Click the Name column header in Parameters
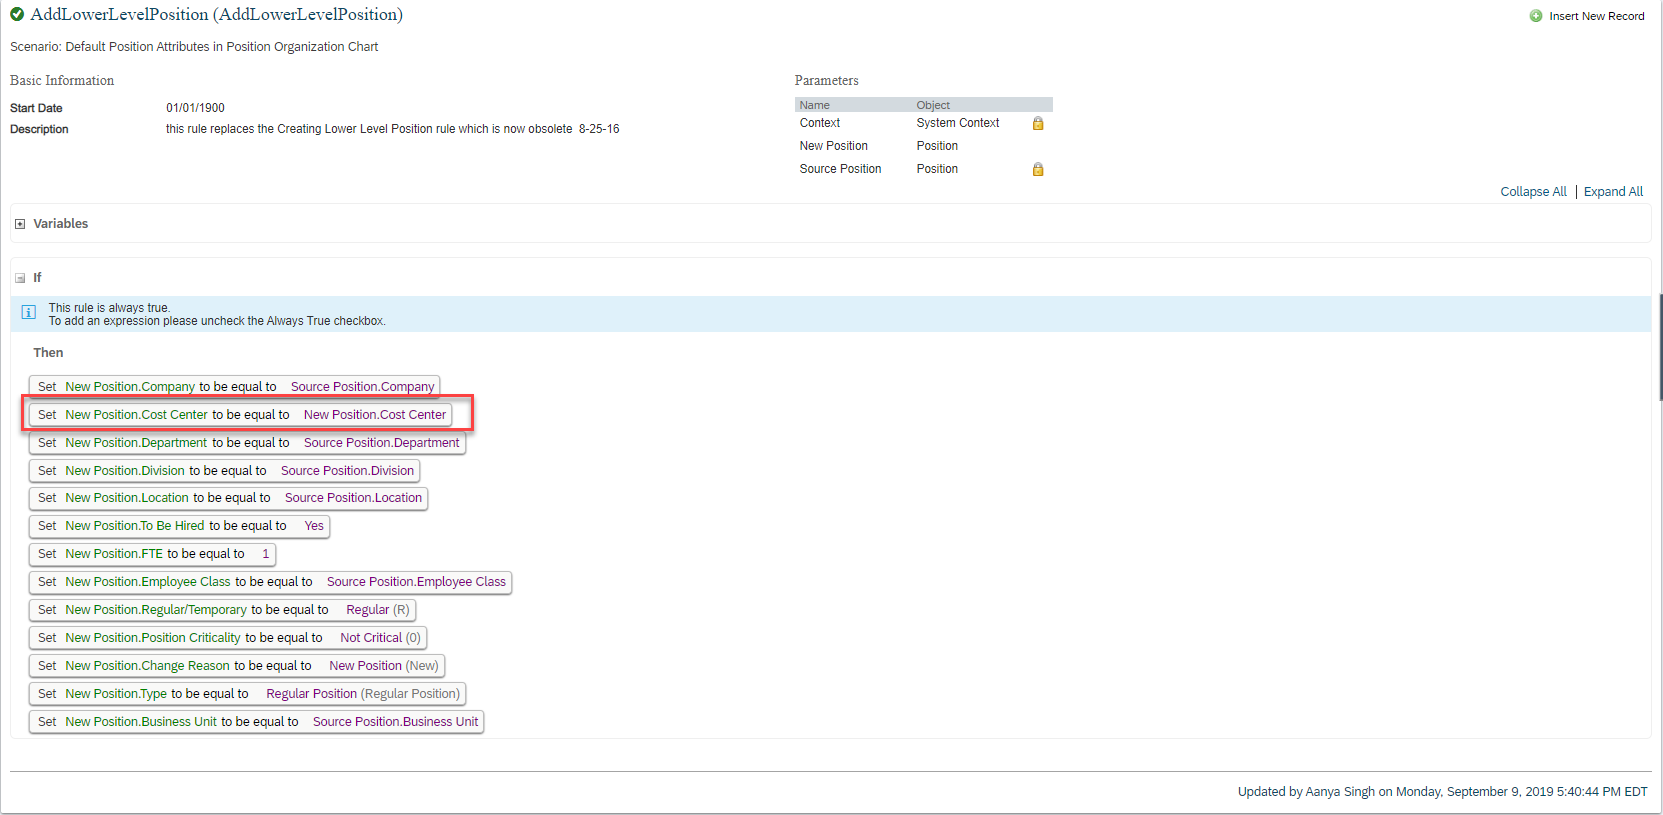Image resolution: width=1663 pixels, height=815 pixels. coord(815,105)
